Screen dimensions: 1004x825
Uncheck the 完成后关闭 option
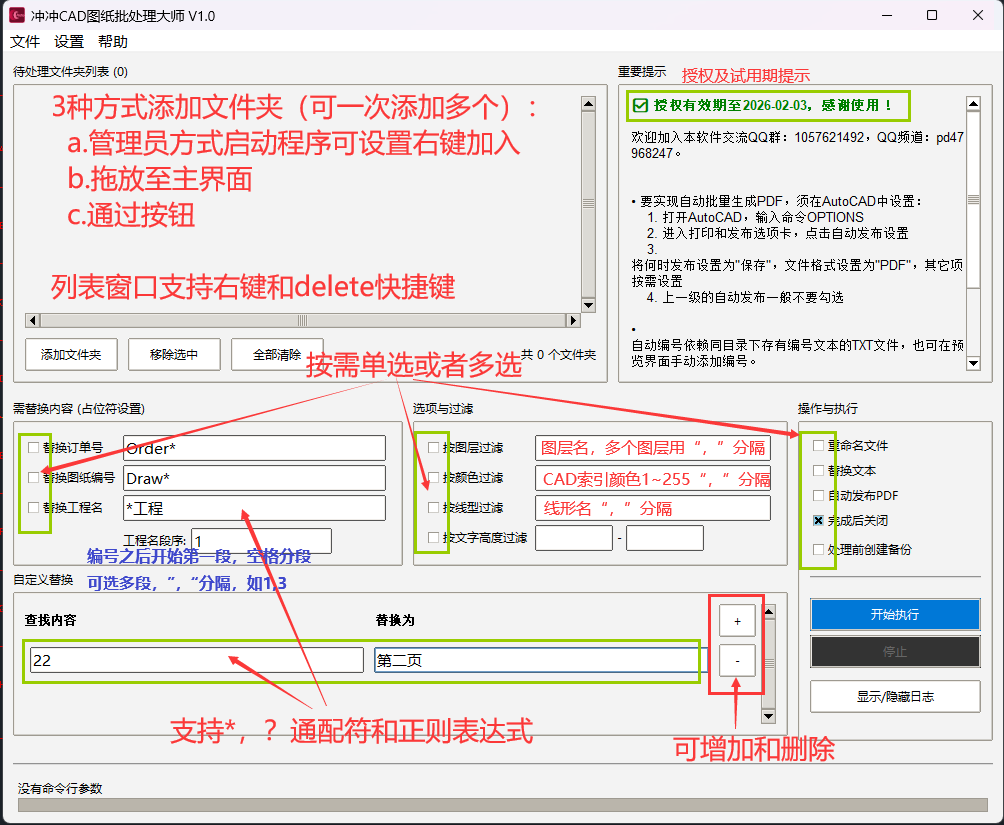pos(819,521)
